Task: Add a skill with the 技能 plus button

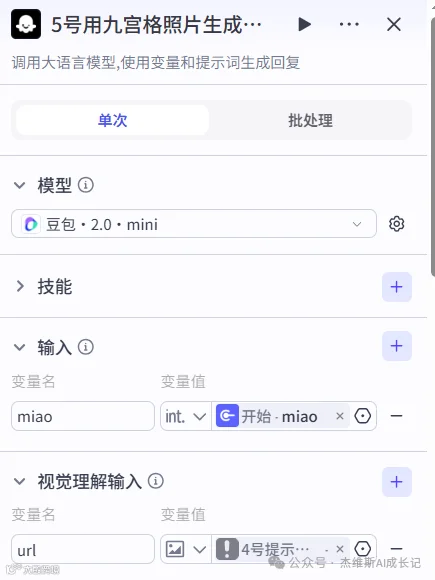Action: click(x=397, y=287)
